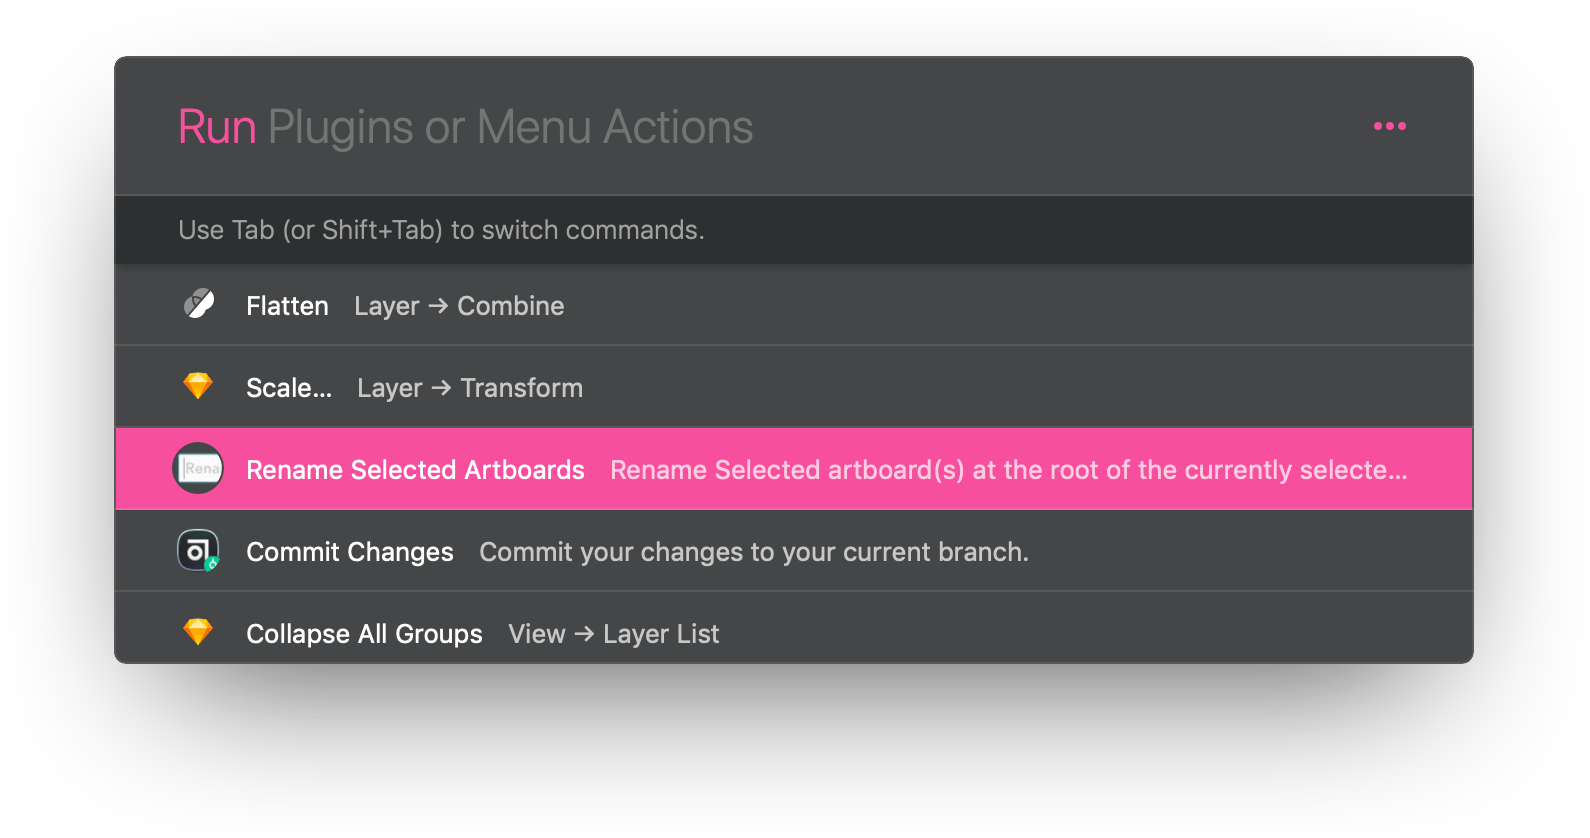The image size is (1590, 838).
Task: Click the highlighted pink selection row
Action: [x=795, y=469]
